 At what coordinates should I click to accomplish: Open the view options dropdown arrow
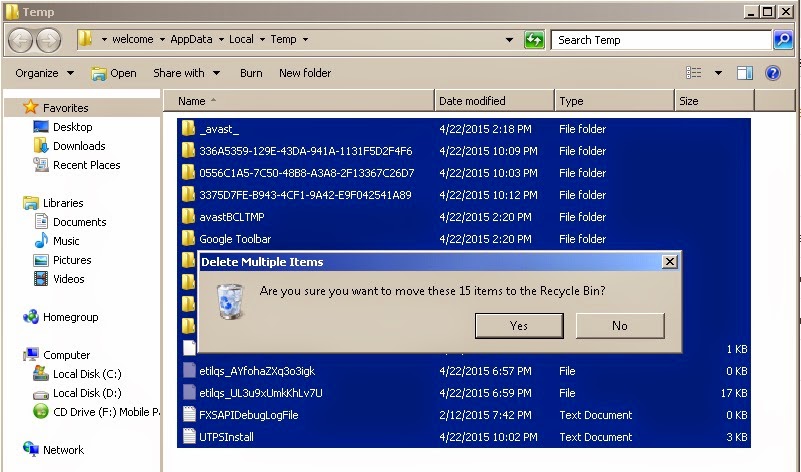(x=718, y=73)
